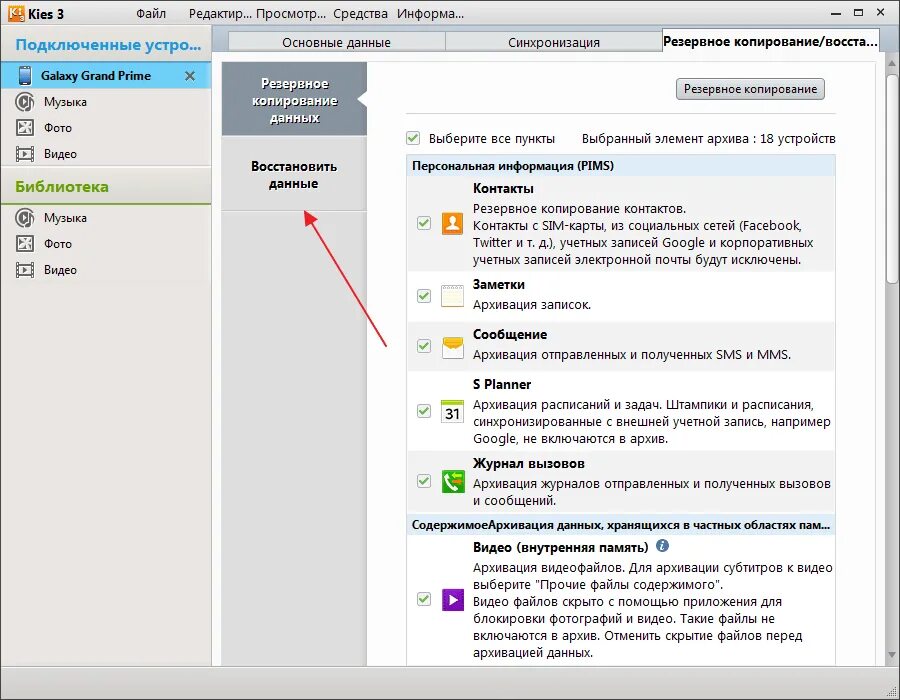The width and height of the screenshot is (900, 700).
Task: Toggle the Выберите все пункты checkbox
Action: 413,138
